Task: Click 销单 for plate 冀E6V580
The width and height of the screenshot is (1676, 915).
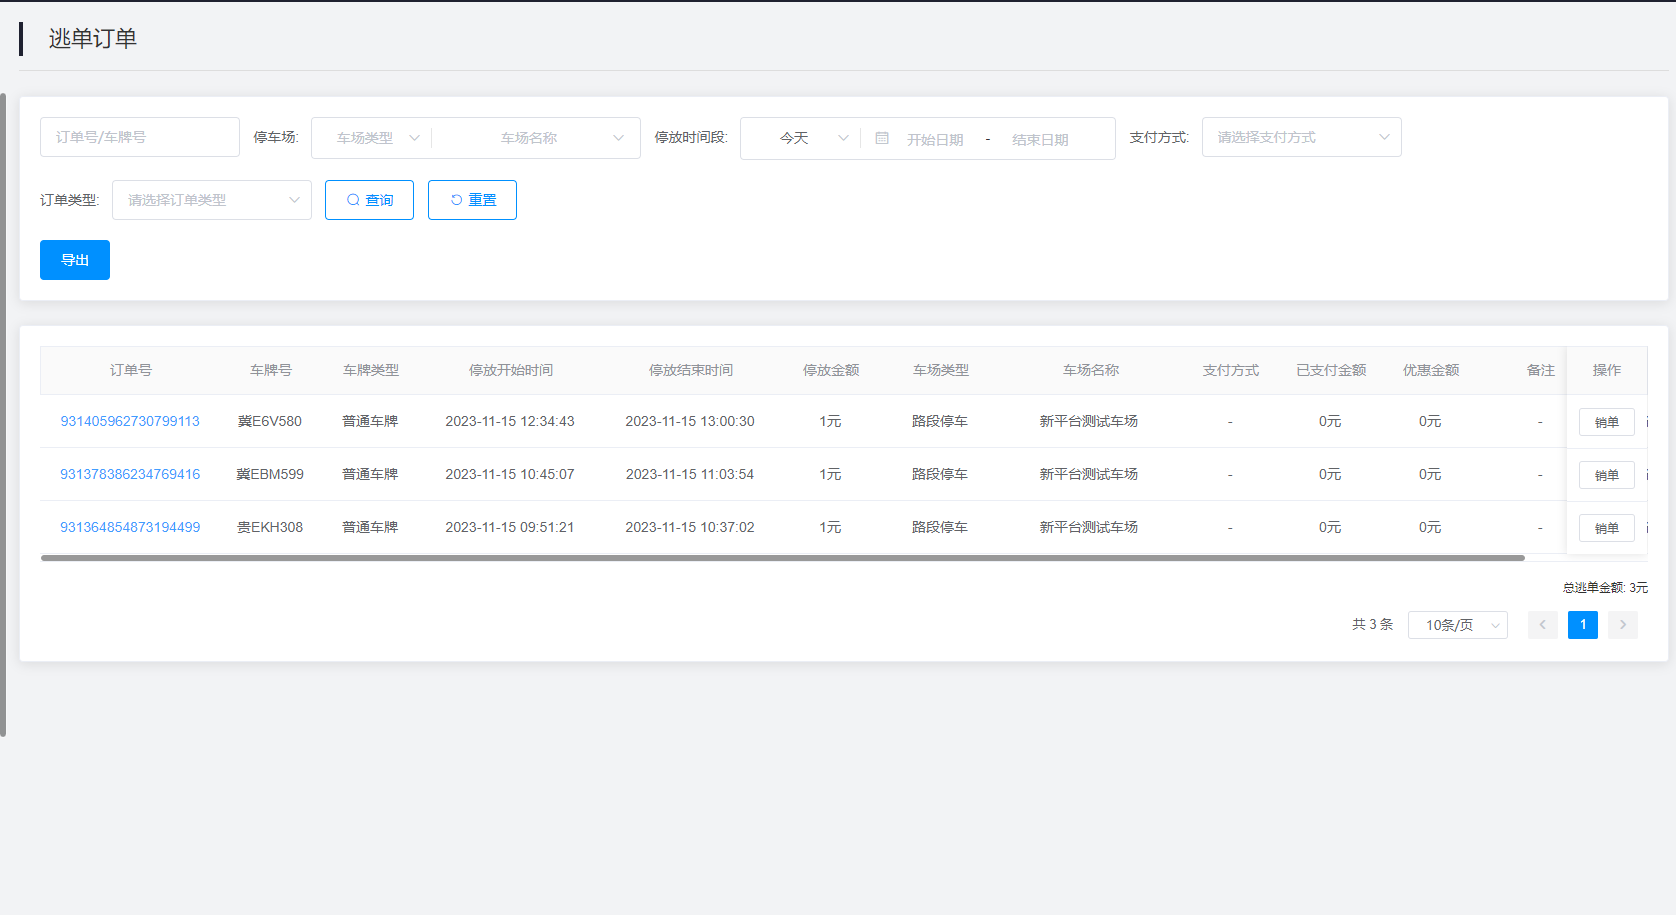Action: pos(1606,422)
